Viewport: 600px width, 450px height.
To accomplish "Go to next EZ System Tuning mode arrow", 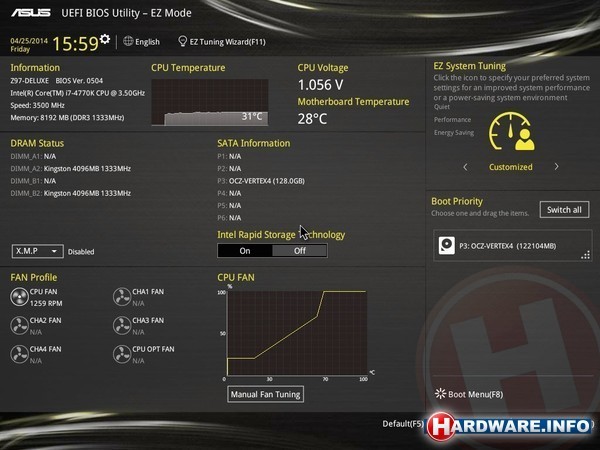I will 556,167.
